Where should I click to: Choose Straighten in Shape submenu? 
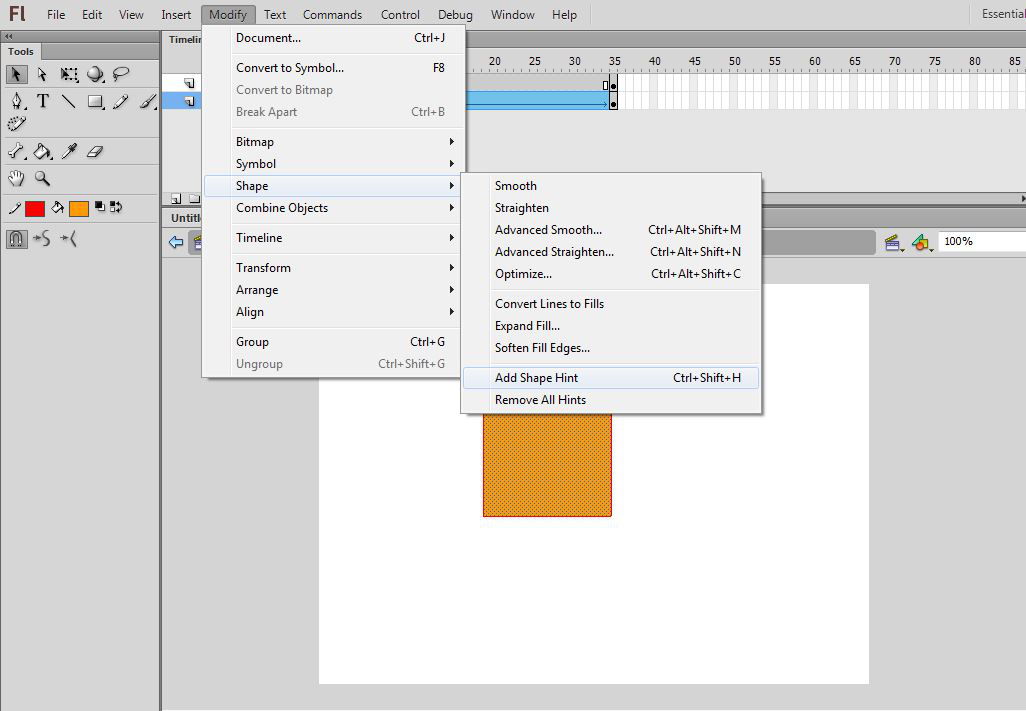coord(611,208)
